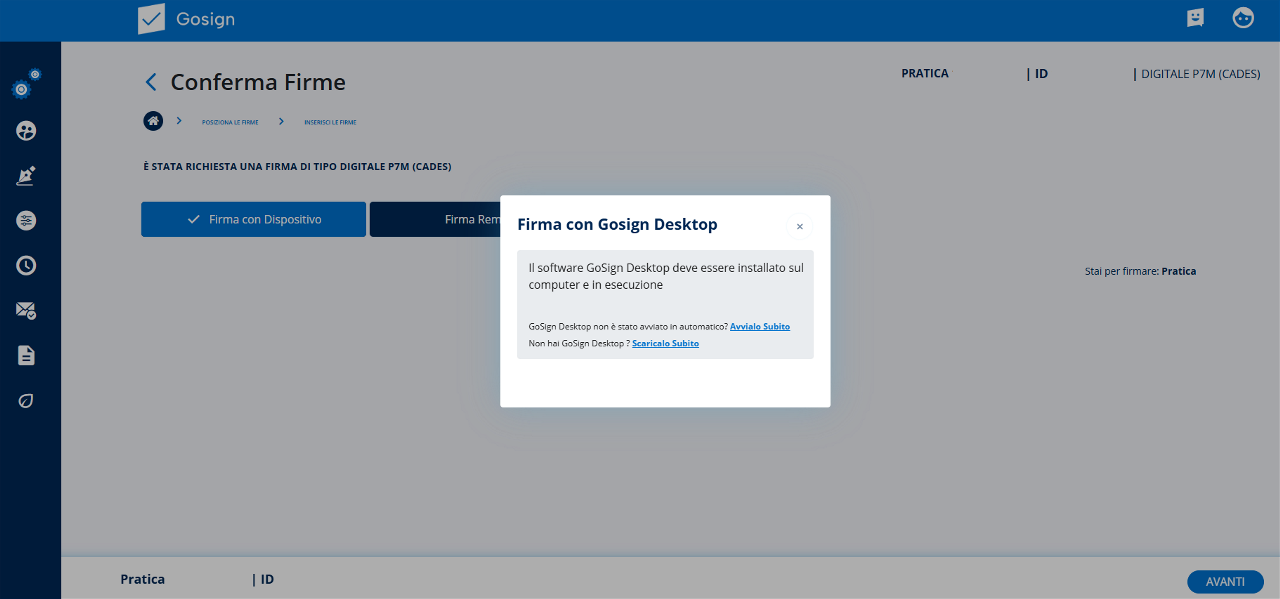This screenshot has width=1280, height=599.
Task: Click the clock history icon in sidebar
Action: click(26, 266)
